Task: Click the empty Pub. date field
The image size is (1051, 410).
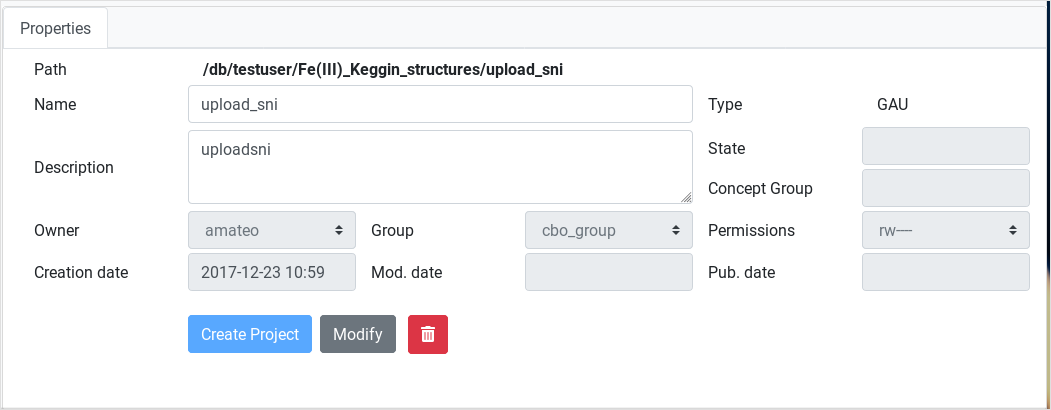Action: 946,272
